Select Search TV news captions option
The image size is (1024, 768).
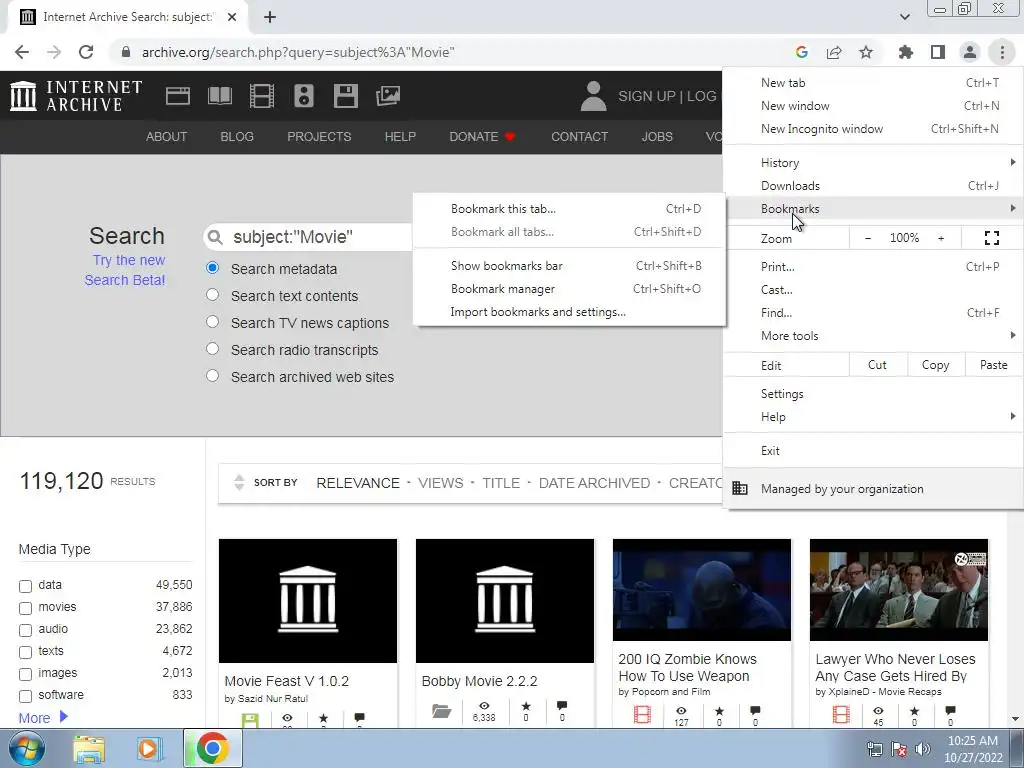(x=212, y=321)
